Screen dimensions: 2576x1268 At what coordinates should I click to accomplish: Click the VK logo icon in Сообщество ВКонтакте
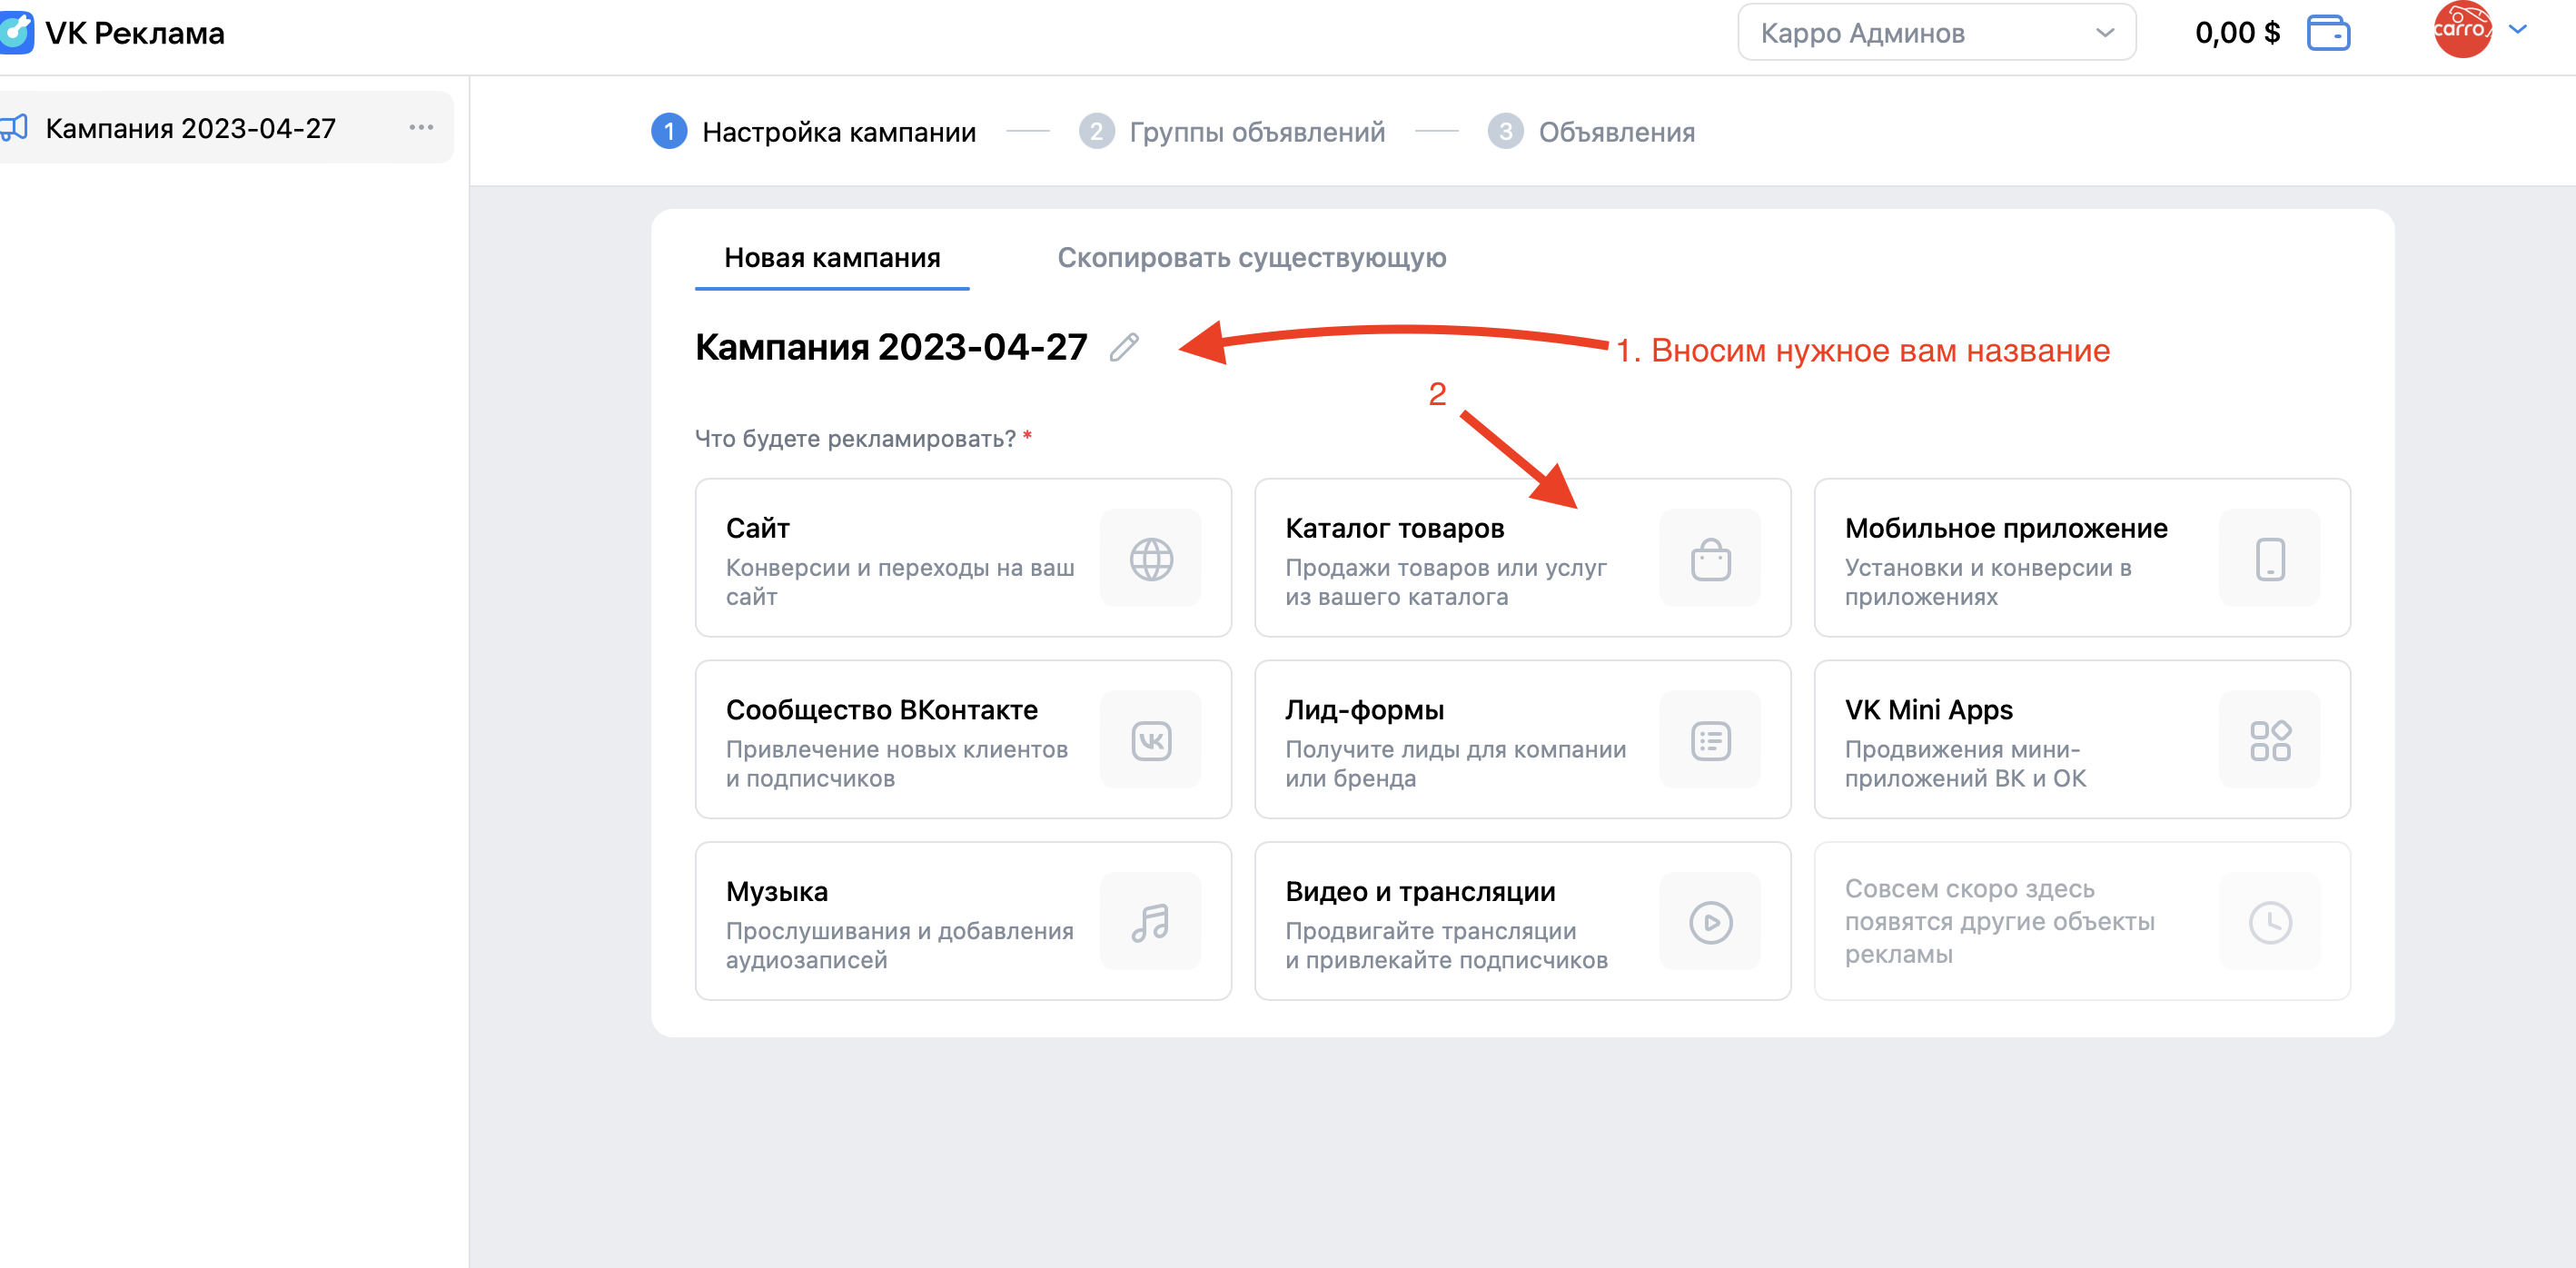[x=1150, y=741]
